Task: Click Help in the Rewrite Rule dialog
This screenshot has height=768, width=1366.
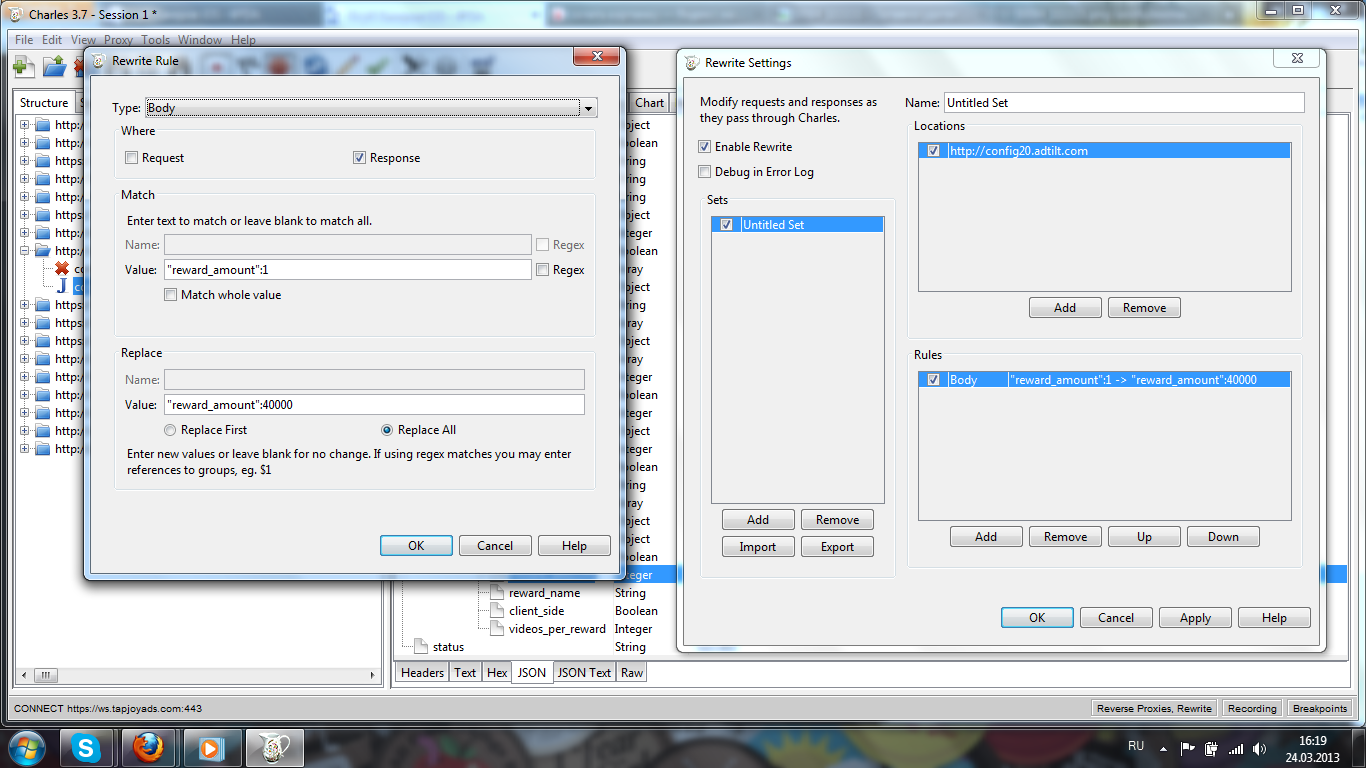Action: tap(574, 546)
